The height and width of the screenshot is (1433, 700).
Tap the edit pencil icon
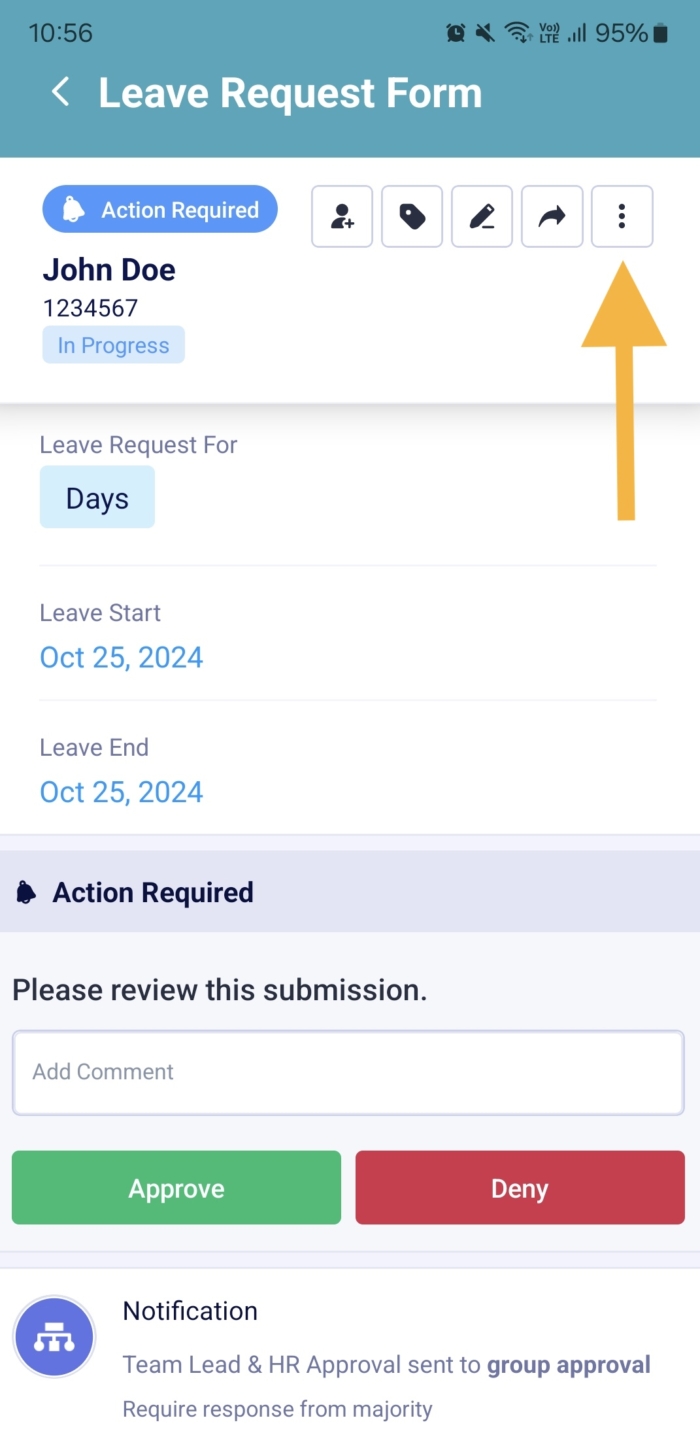click(x=482, y=216)
